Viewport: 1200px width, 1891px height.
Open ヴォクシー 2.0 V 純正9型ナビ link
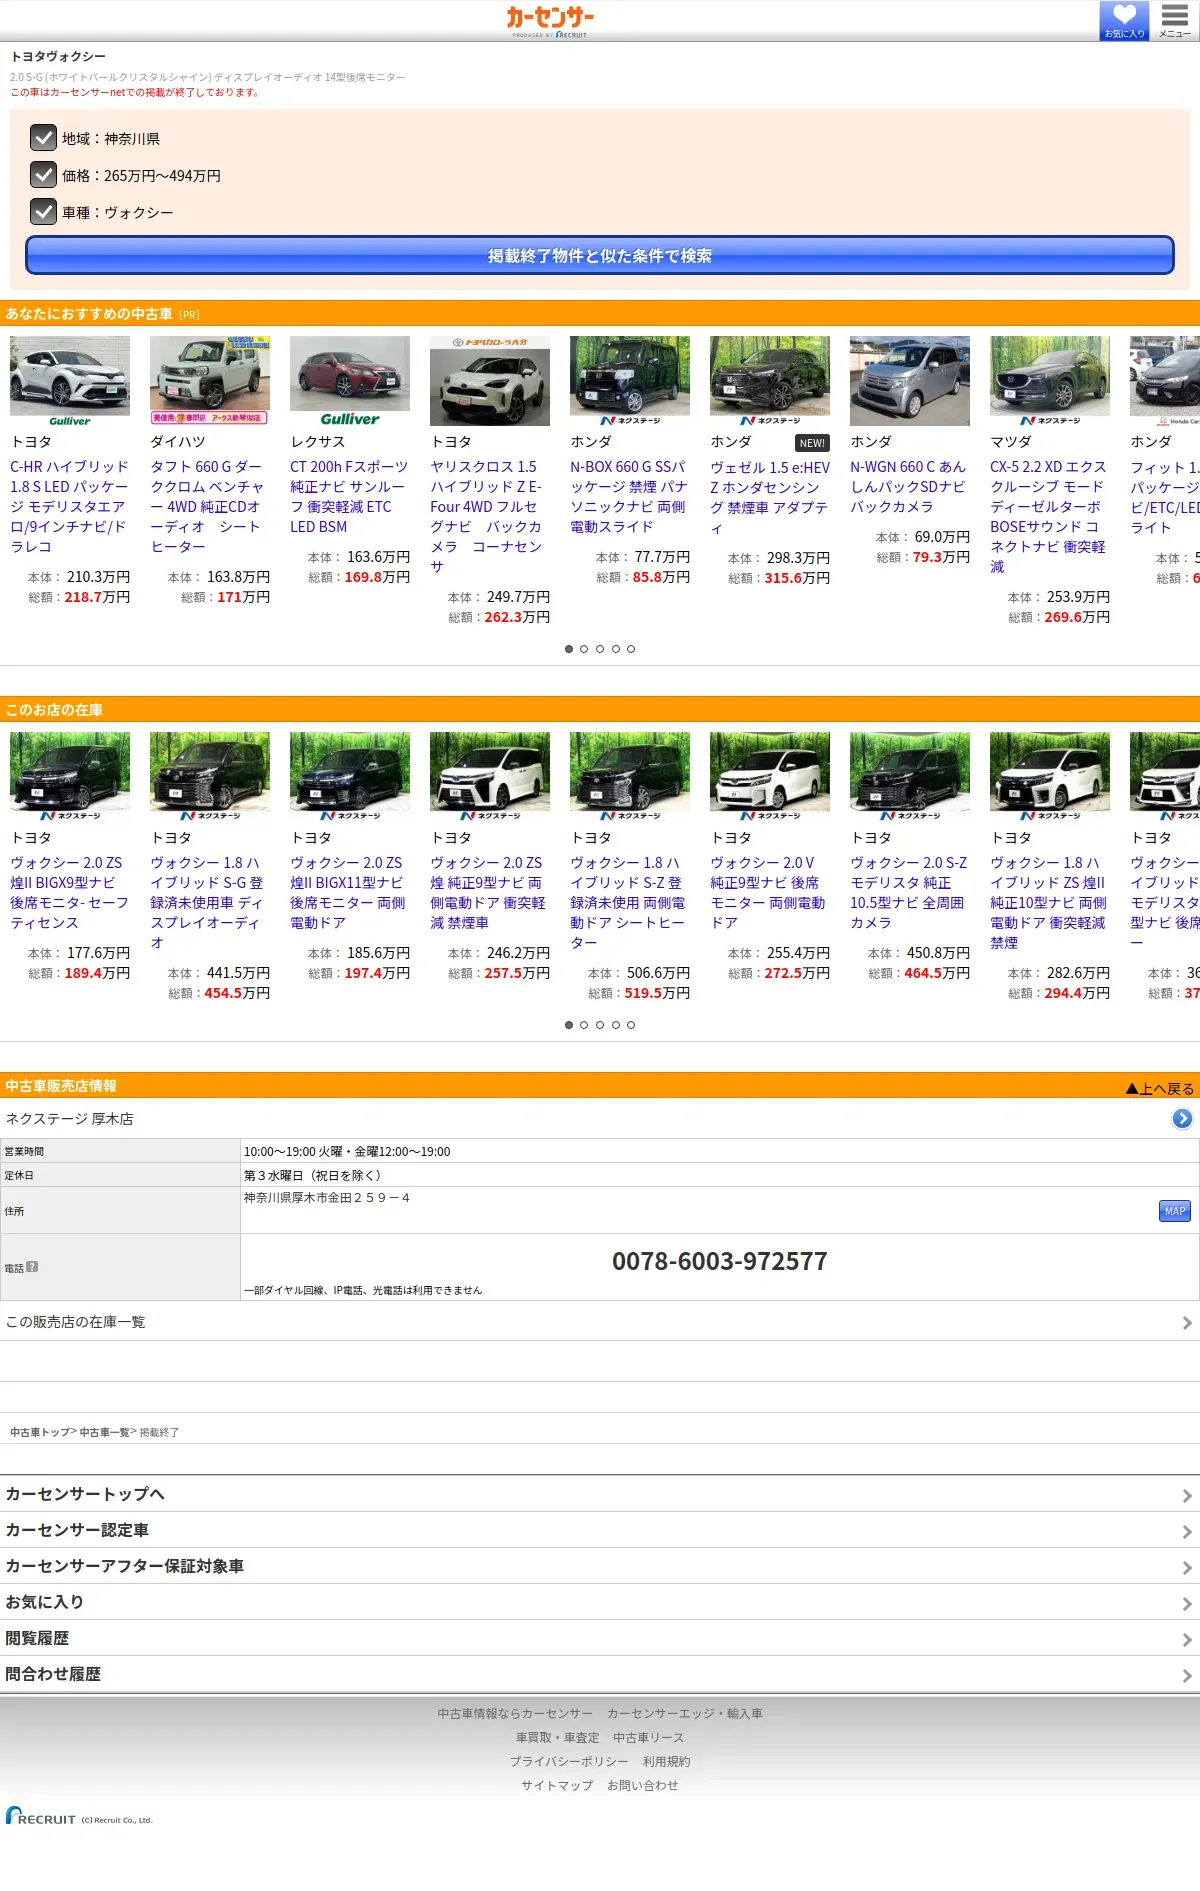click(768, 893)
